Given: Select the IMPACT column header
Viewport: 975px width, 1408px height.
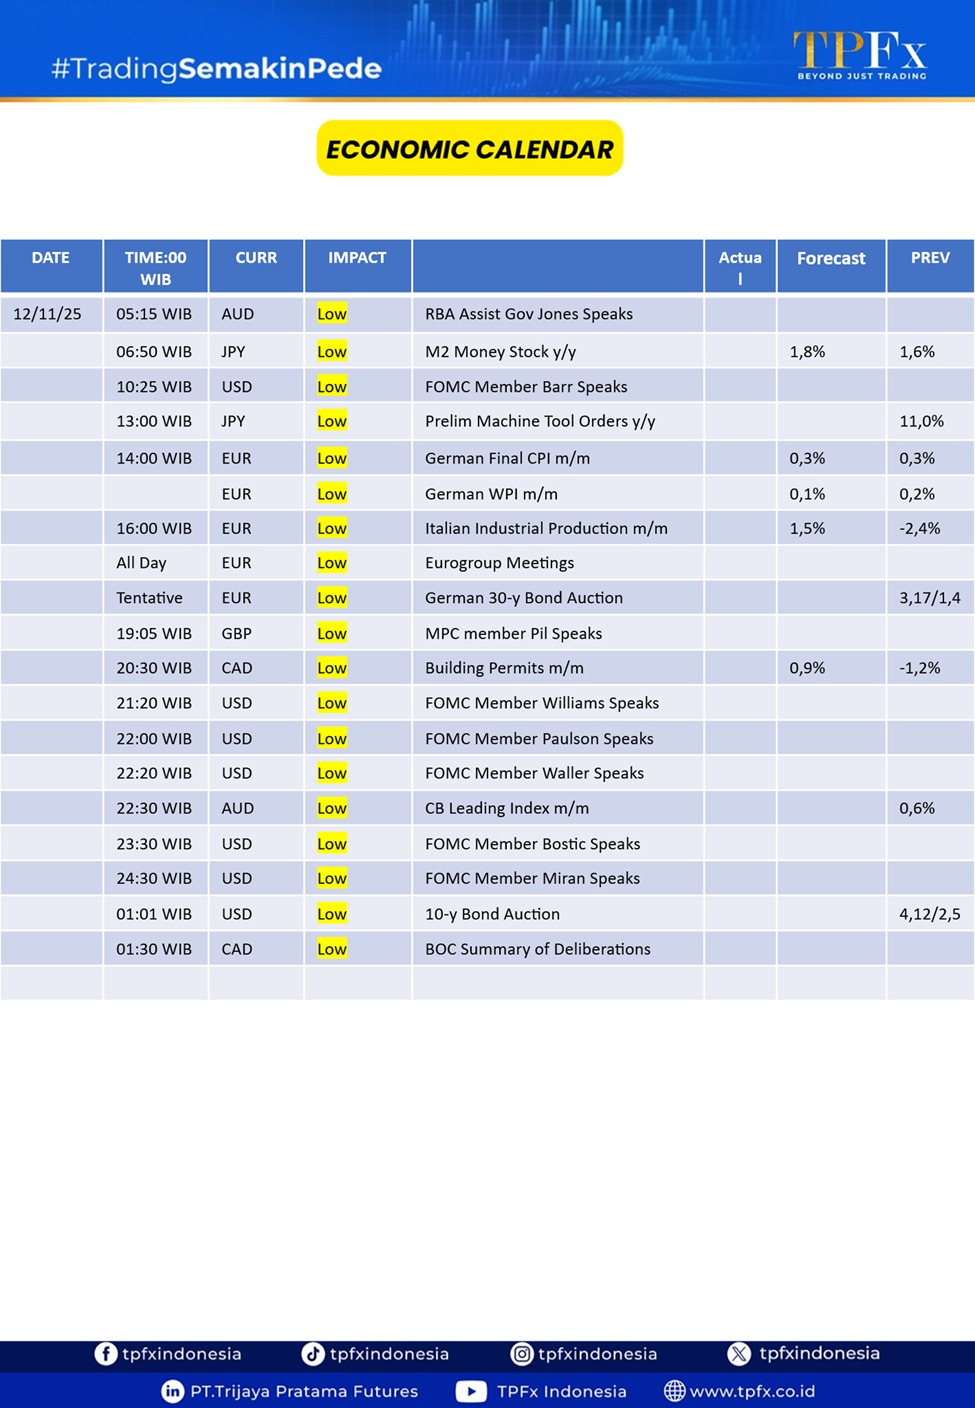Looking at the screenshot, I should (357, 258).
